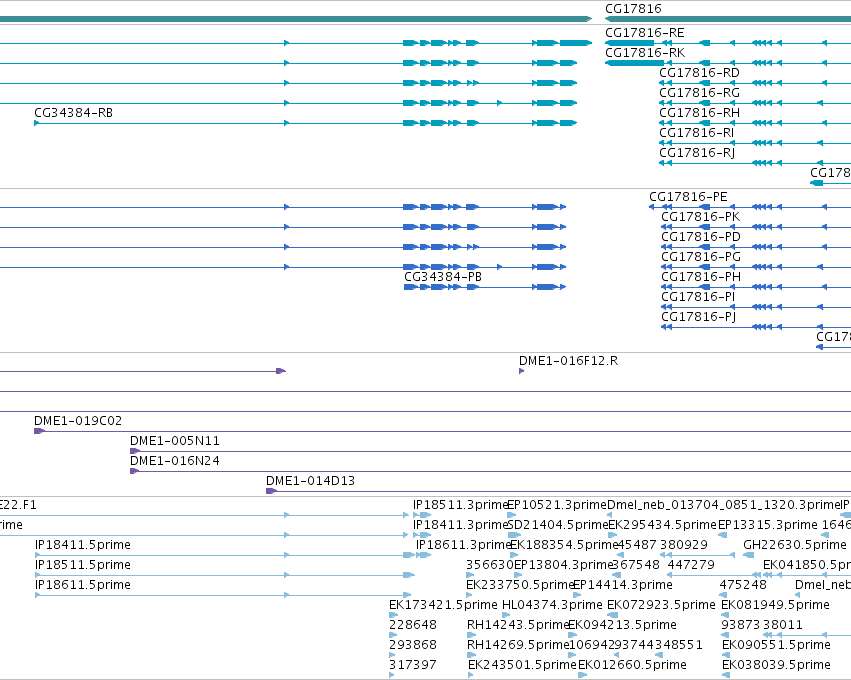
Task: Select EST label EK090551.5prime
Action: 776,646
